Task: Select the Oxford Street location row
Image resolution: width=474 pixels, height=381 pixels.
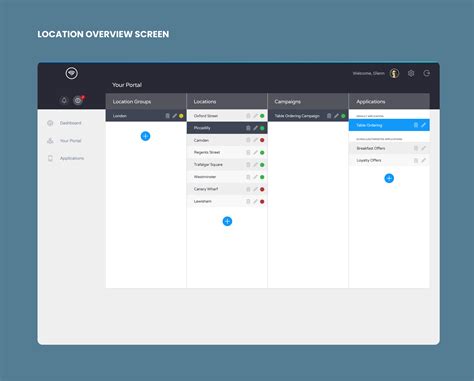Action: point(227,116)
